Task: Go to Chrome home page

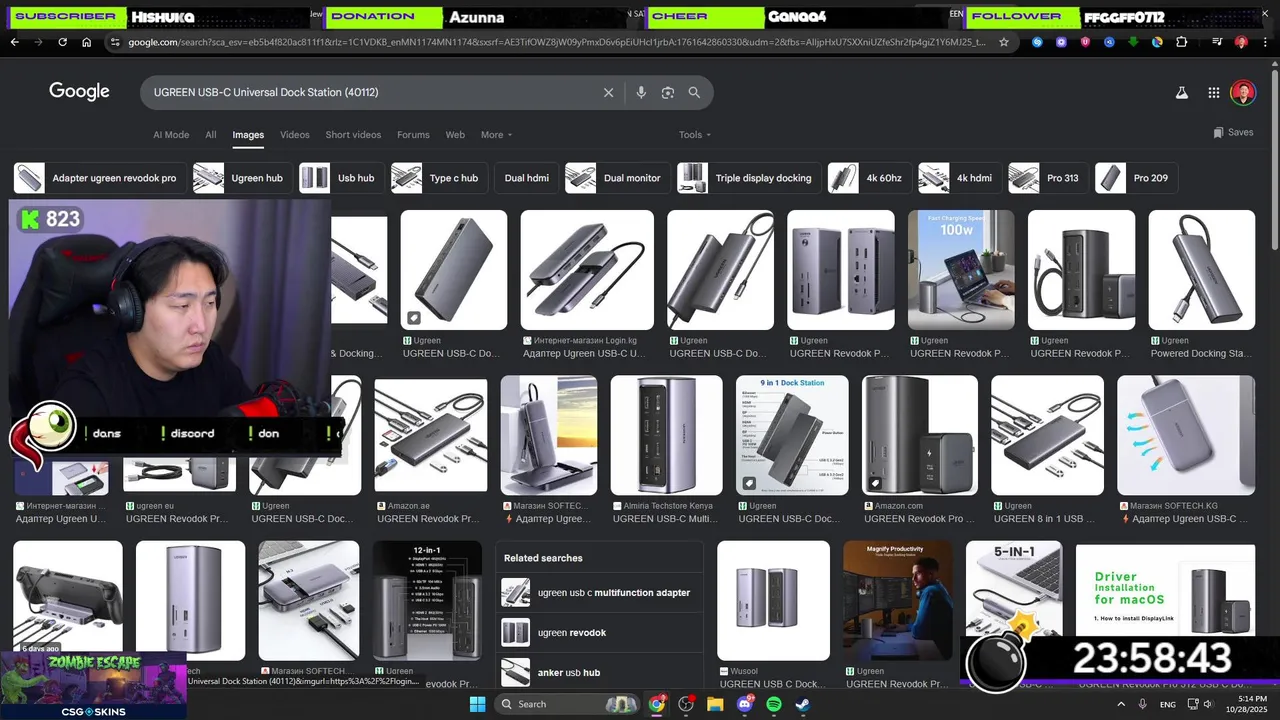Action: pos(86,42)
